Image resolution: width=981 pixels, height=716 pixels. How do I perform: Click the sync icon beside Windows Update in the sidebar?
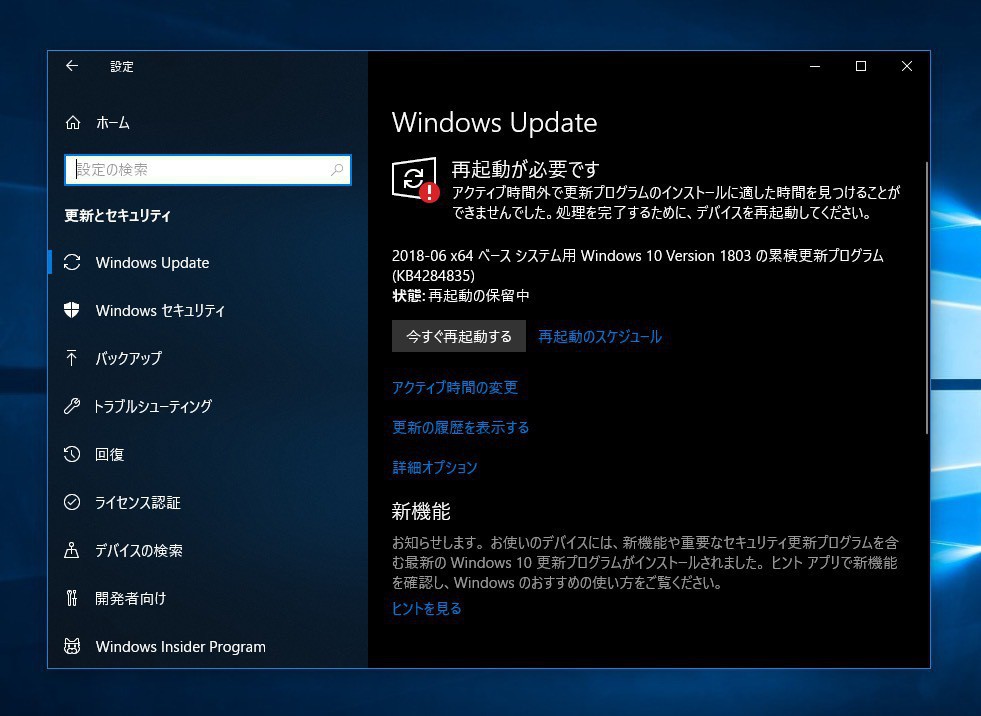coord(72,262)
